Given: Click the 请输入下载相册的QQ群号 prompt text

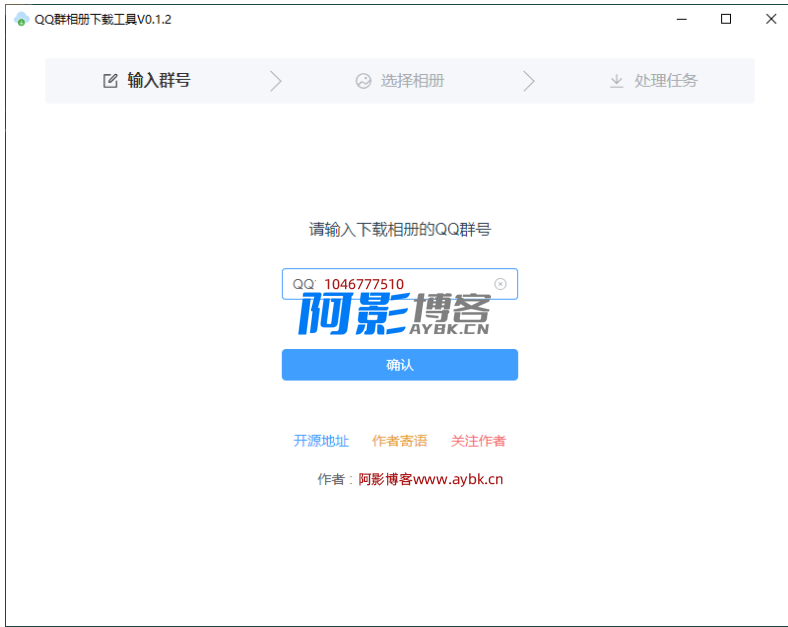Looking at the screenshot, I should tap(400, 230).
